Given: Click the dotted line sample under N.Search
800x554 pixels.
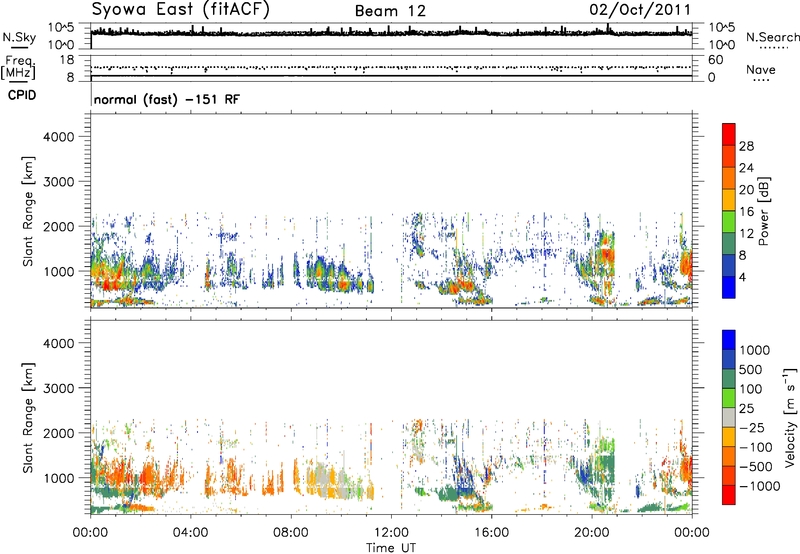Looking at the screenshot, I should (773, 48).
